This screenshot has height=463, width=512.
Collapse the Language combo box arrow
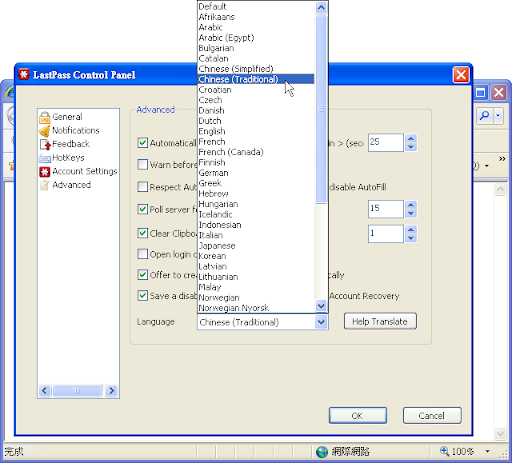pos(321,322)
